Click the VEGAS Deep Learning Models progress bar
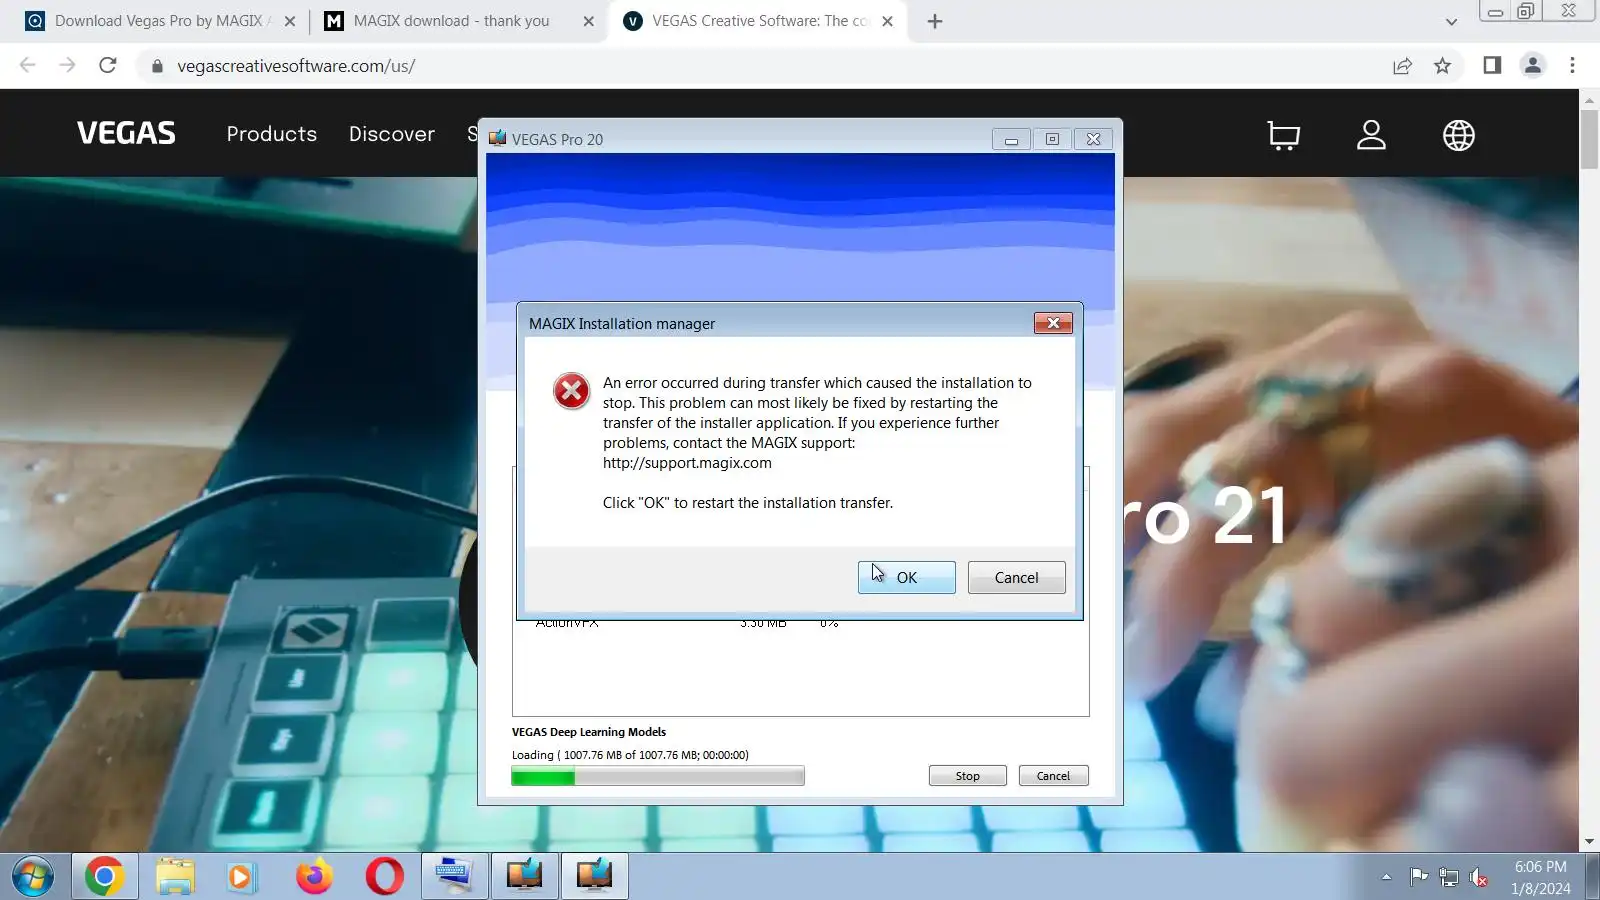The image size is (1600, 900). [658, 776]
